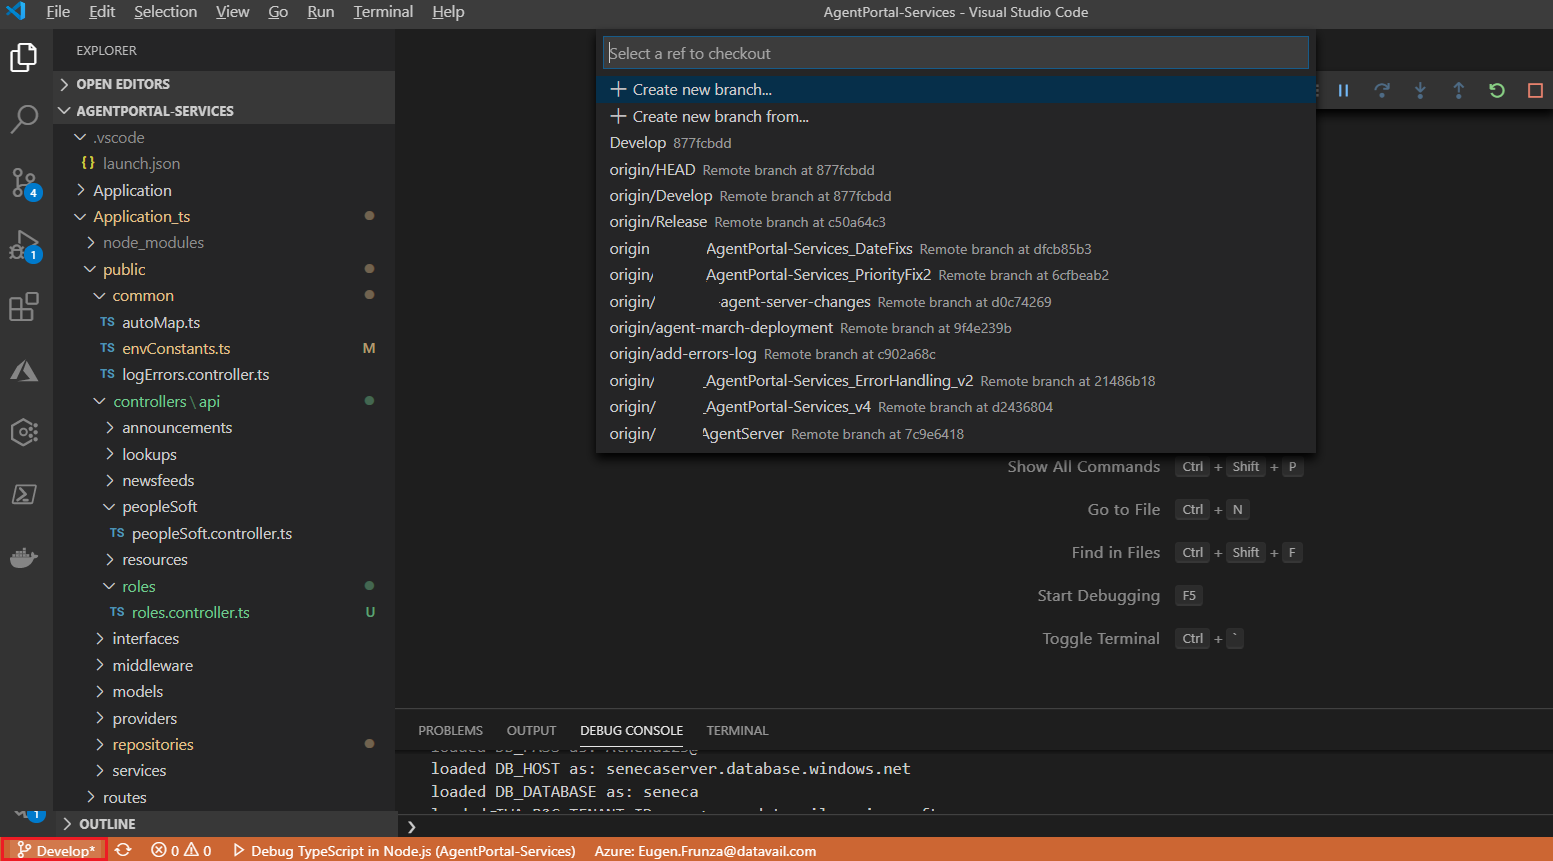
Task: Open Source Control view with 4 changes
Action: [x=25, y=183]
